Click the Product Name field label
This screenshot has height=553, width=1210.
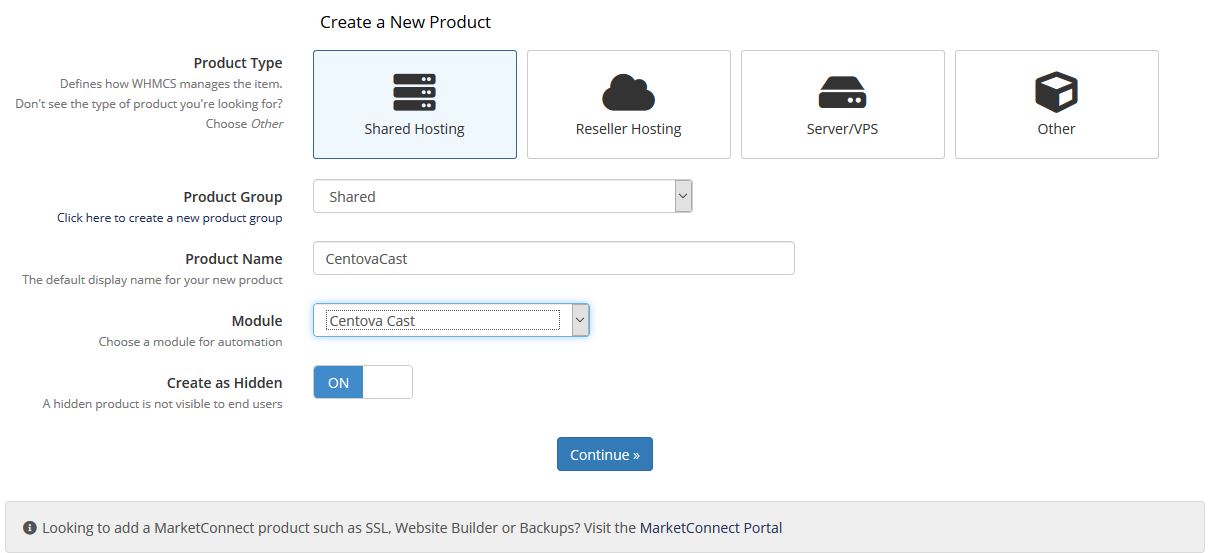(234, 259)
